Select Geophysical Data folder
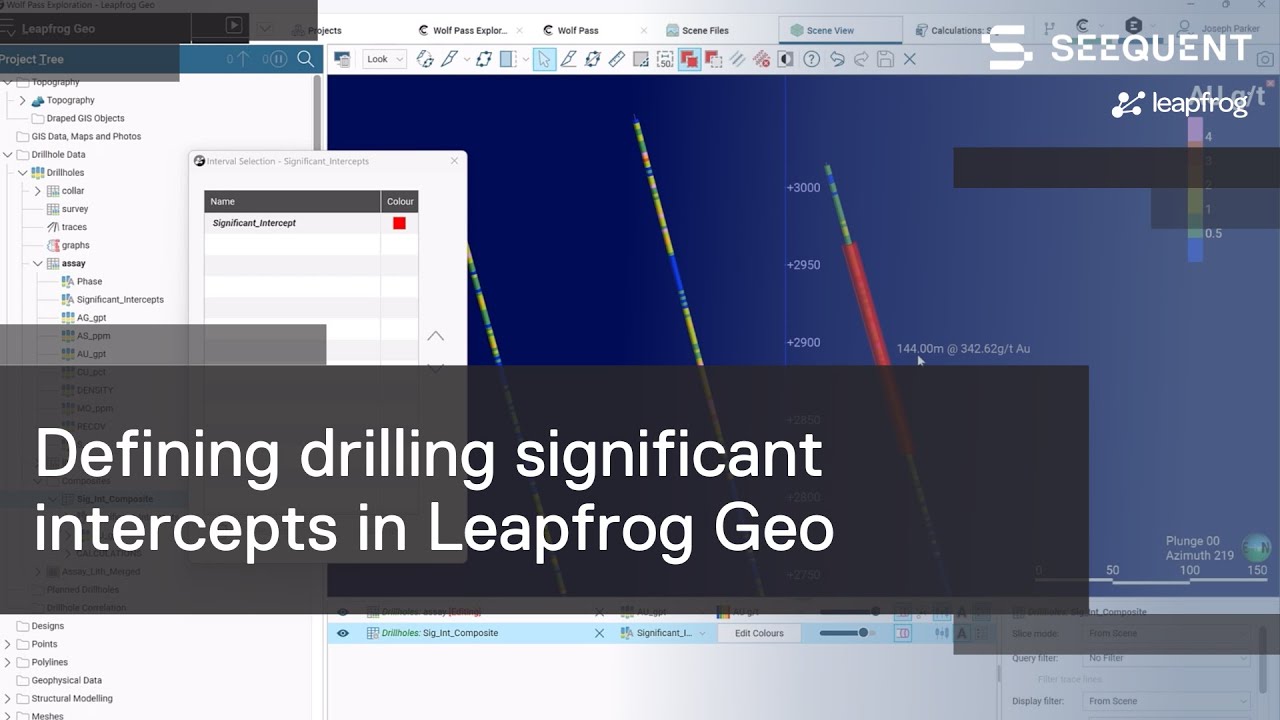 coord(66,681)
